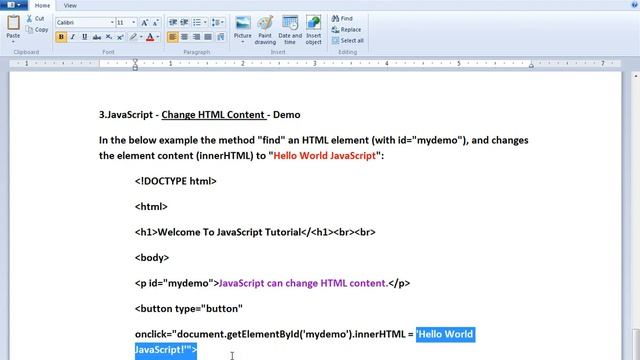Open the WordPad application menu button

coord(14,5)
